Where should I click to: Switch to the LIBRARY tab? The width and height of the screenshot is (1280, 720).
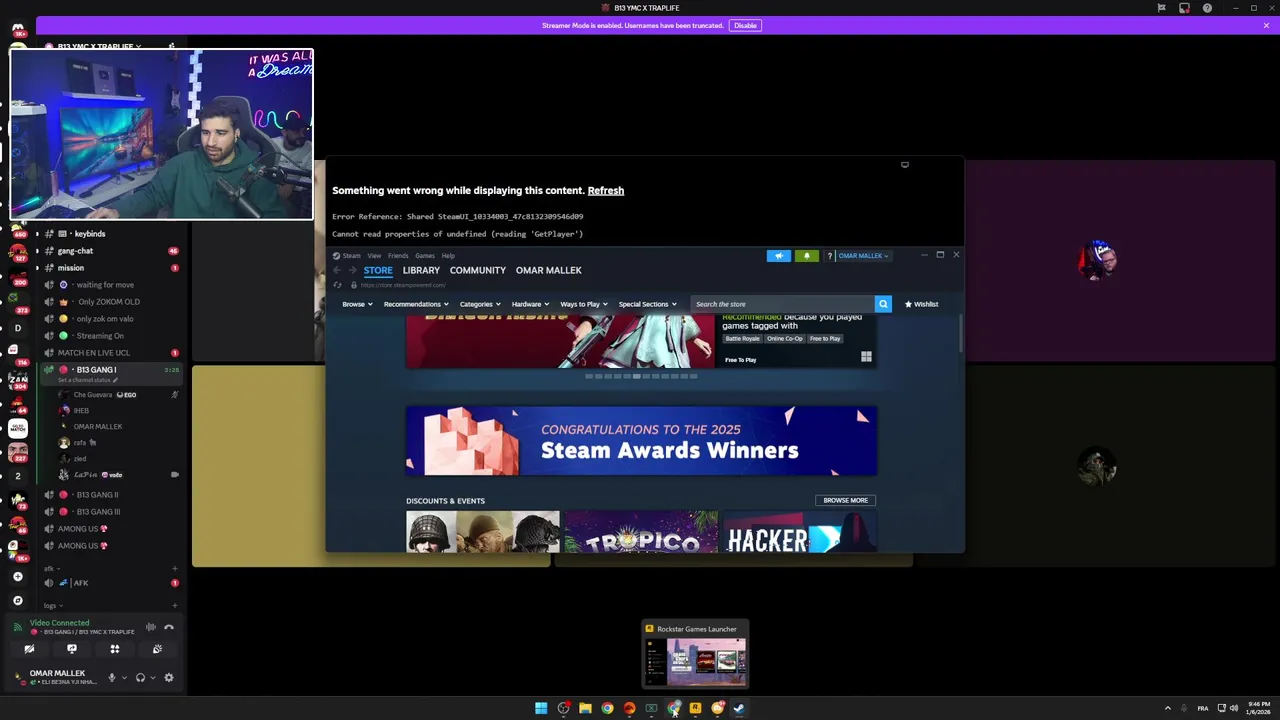(421, 270)
